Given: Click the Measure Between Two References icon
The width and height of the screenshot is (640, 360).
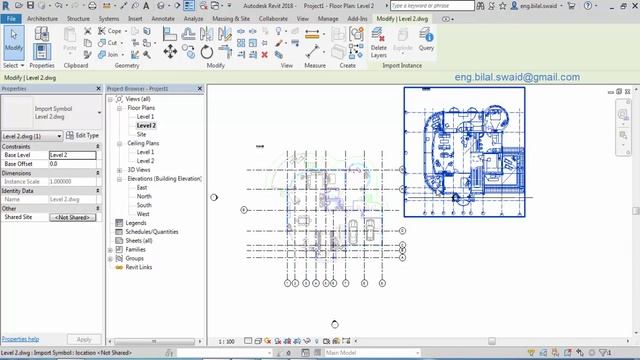Looking at the screenshot, I should pos(312,51).
